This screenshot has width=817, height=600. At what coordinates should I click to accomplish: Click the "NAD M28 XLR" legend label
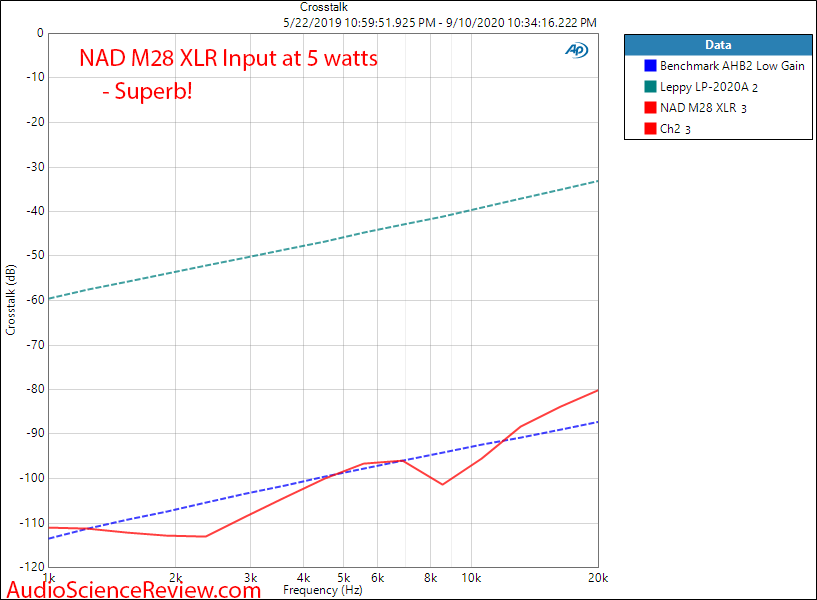tap(698, 108)
